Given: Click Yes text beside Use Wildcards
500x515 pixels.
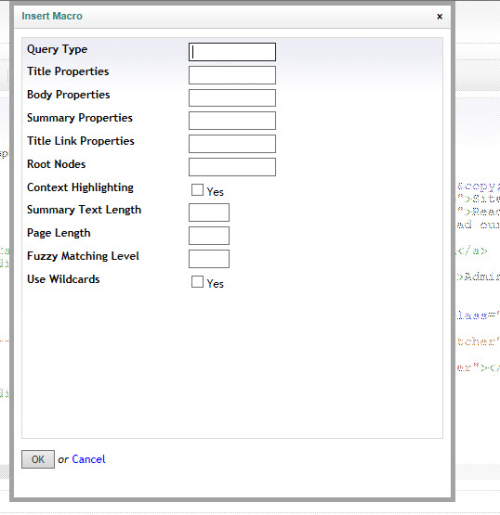Looking at the screenshot, I should click(x=215, y=284).
